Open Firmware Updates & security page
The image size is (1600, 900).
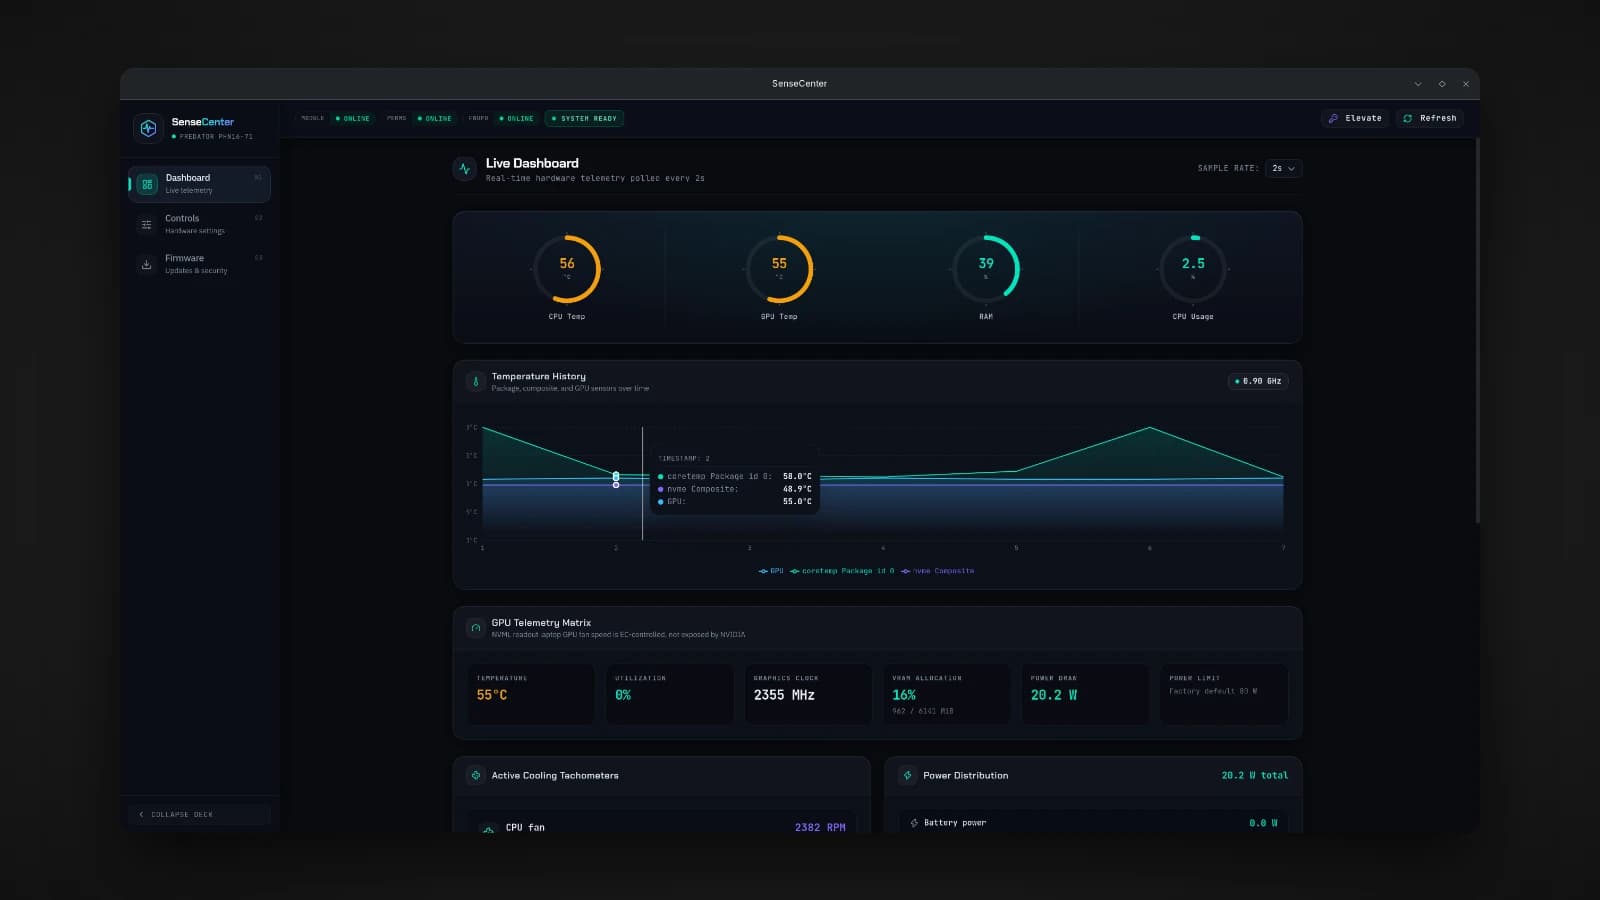point(200,264)
